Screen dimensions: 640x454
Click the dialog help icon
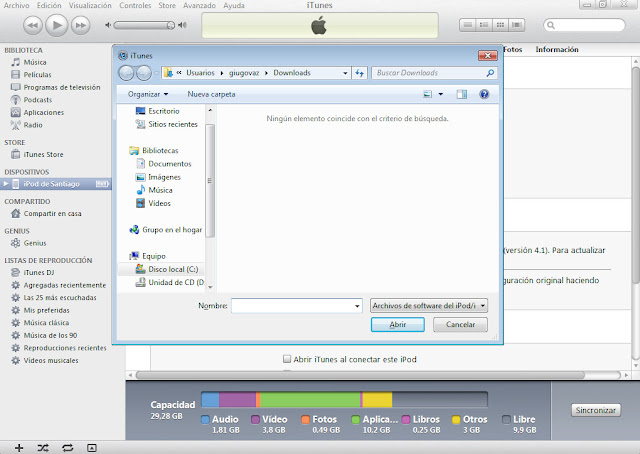pos(484,94)
